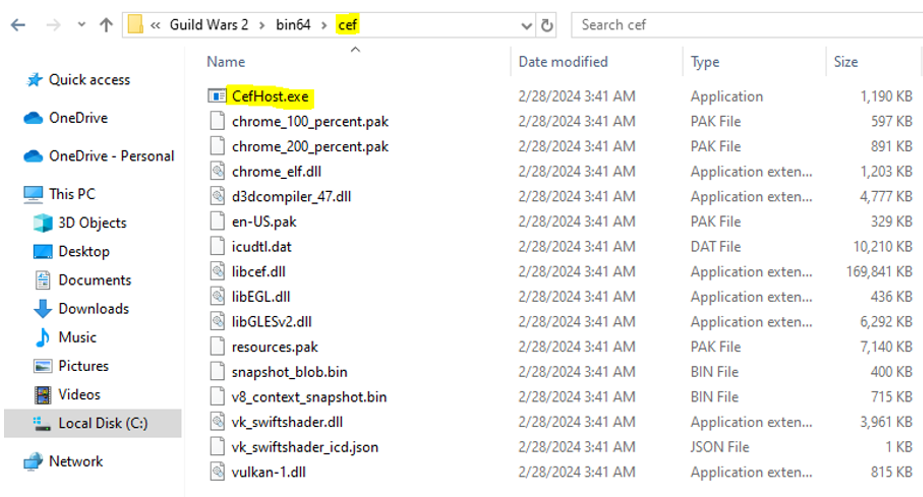This screenshot has width=923, height=497.
Task: Select the CefHost.exe file name
Action: (x=270, y=96)
